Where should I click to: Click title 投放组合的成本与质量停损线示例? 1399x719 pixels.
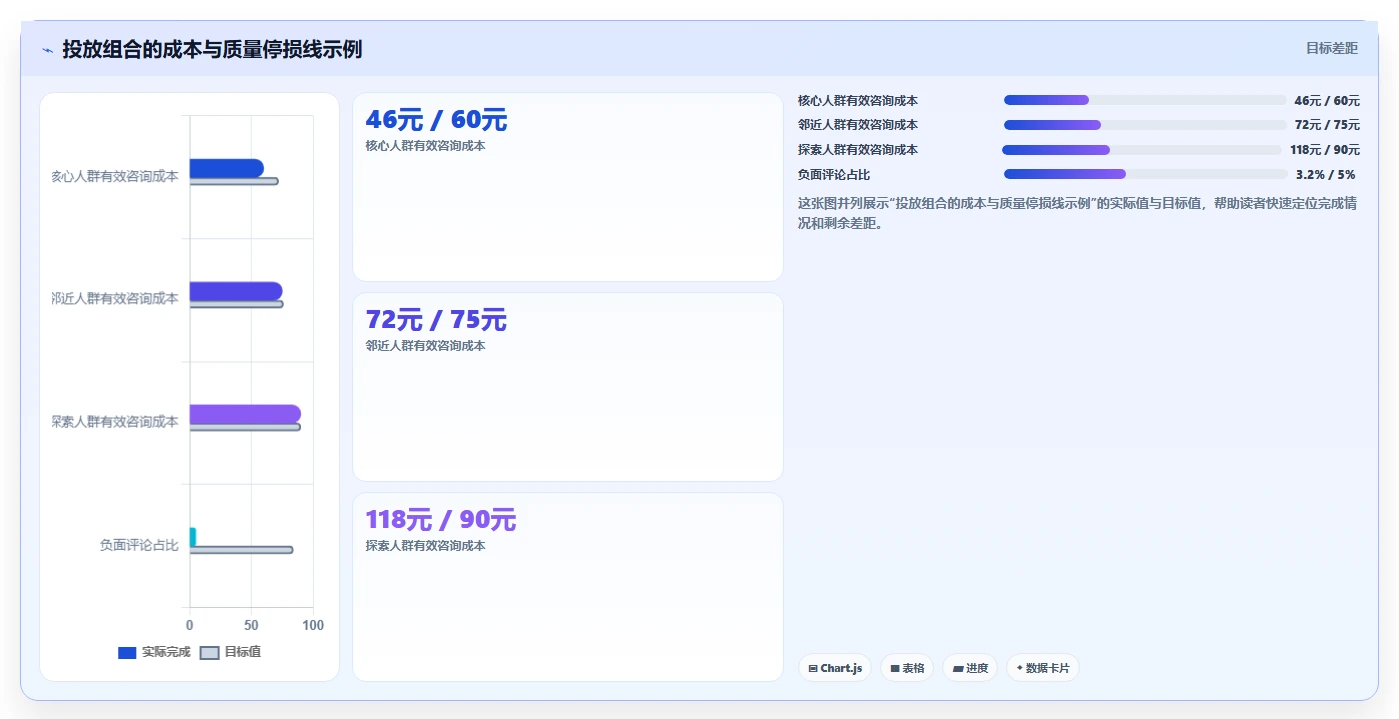[212, 49]
